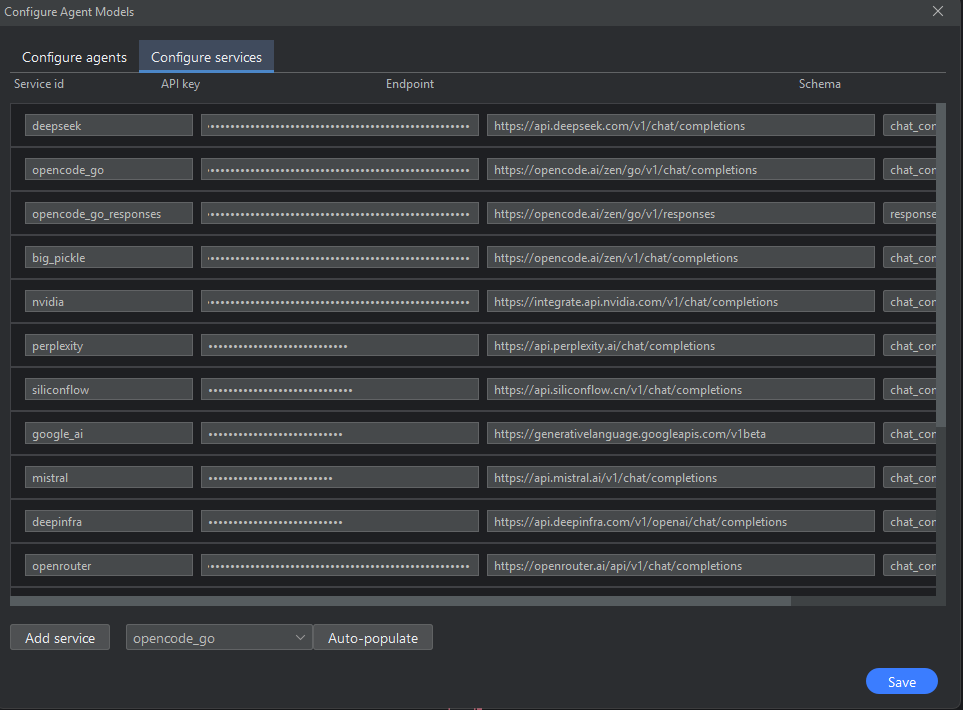Screen dimensions: 963x710
Task: Open the opencode_go service dropdown
Action: point(219,638)
